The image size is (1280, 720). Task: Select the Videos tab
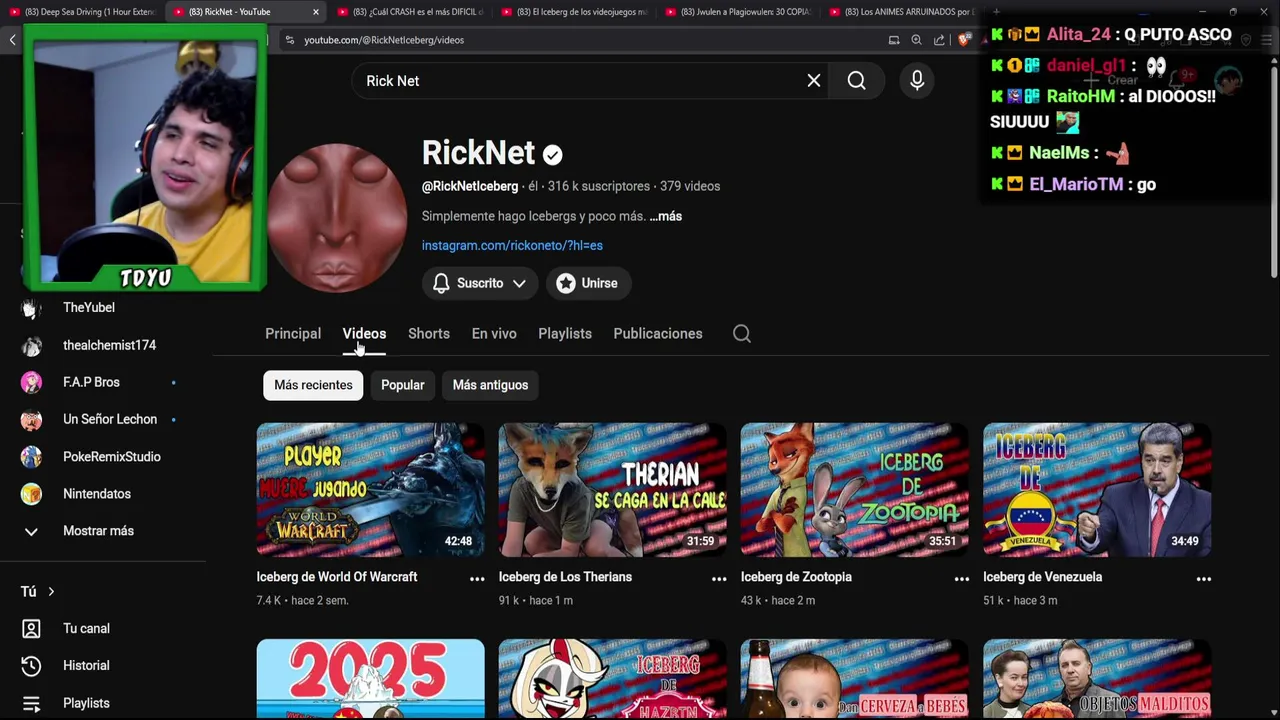pos(364,334)
